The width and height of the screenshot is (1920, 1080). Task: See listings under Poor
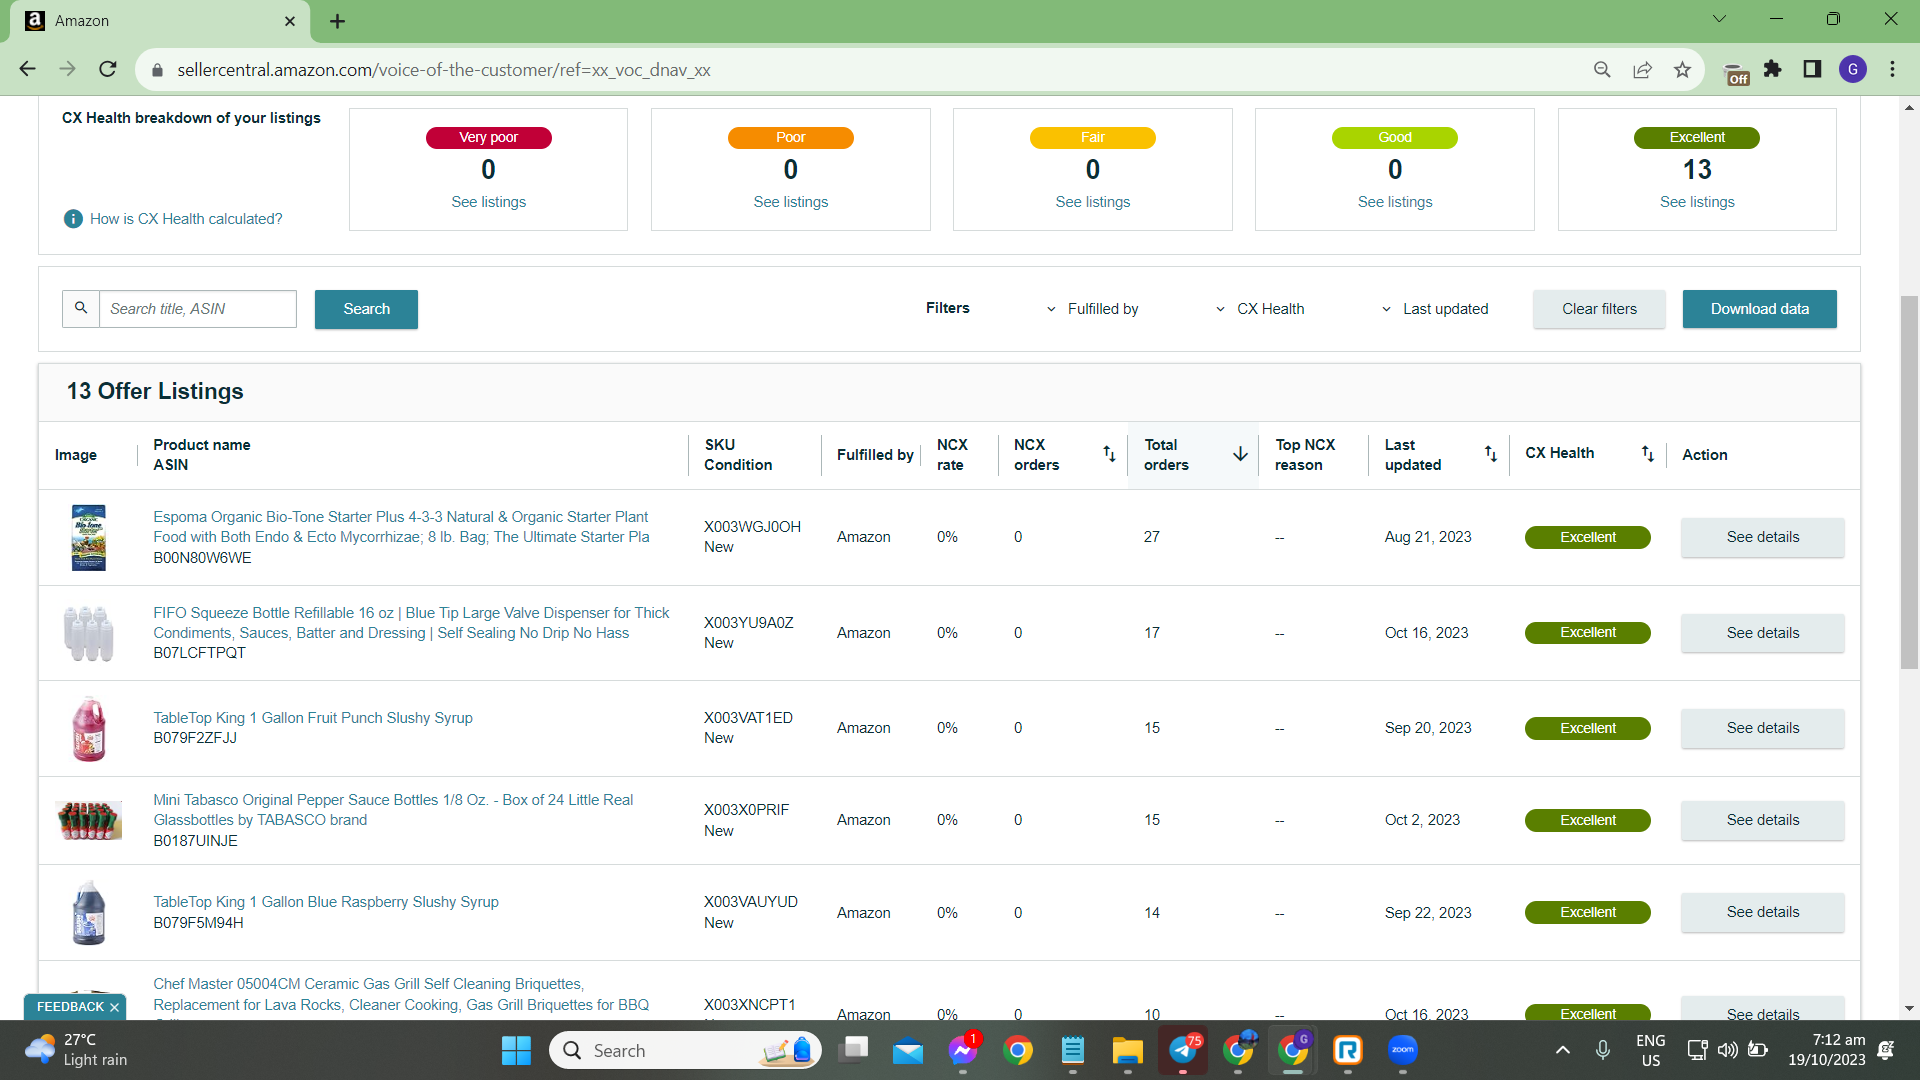pos(790,202)
